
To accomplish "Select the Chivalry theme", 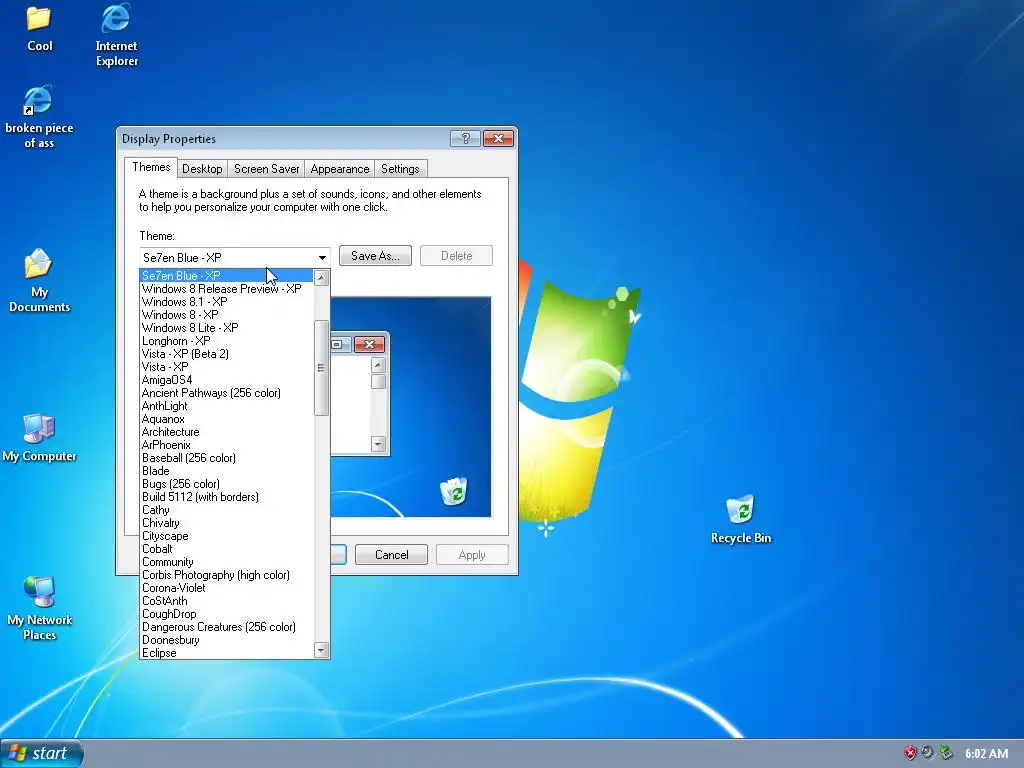I will (227, 523).
